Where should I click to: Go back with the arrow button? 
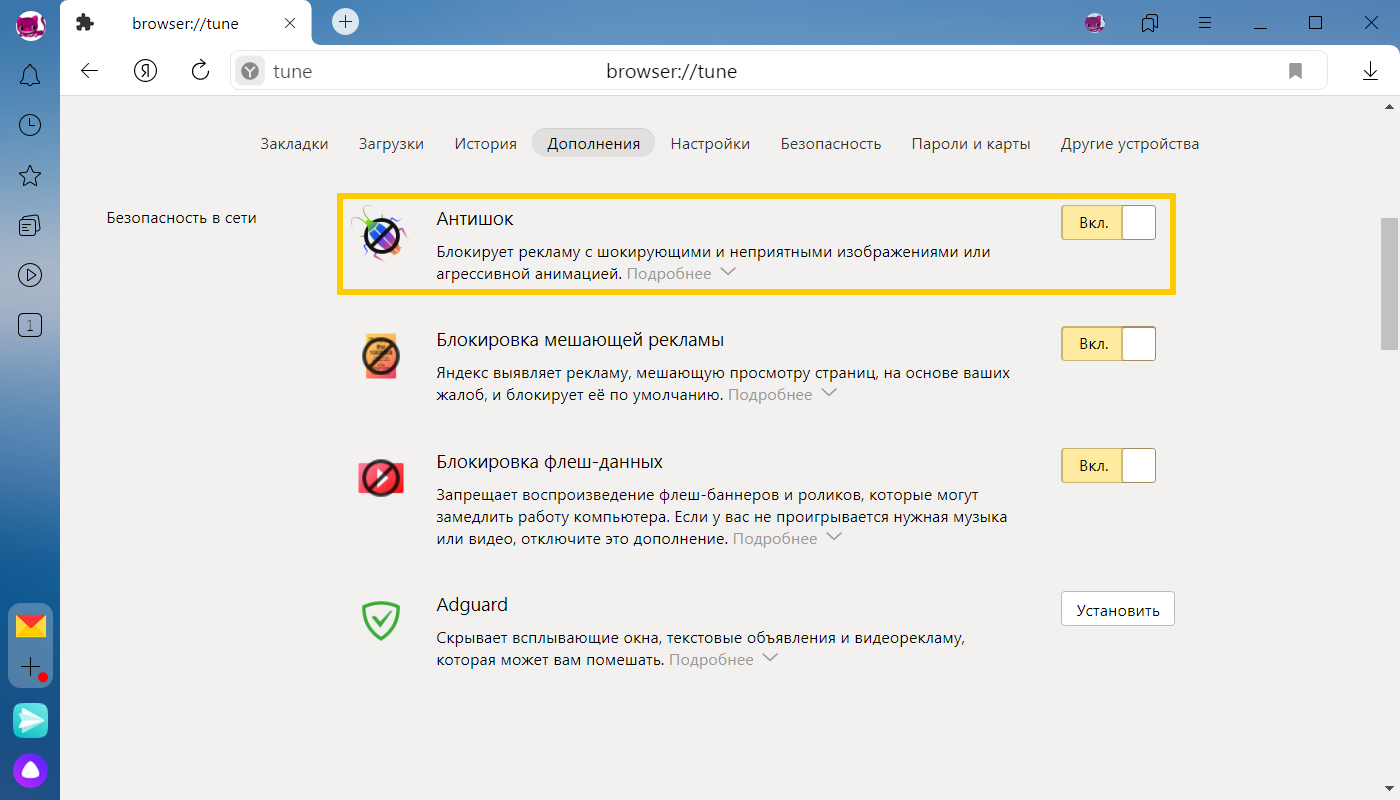(90, 71)
